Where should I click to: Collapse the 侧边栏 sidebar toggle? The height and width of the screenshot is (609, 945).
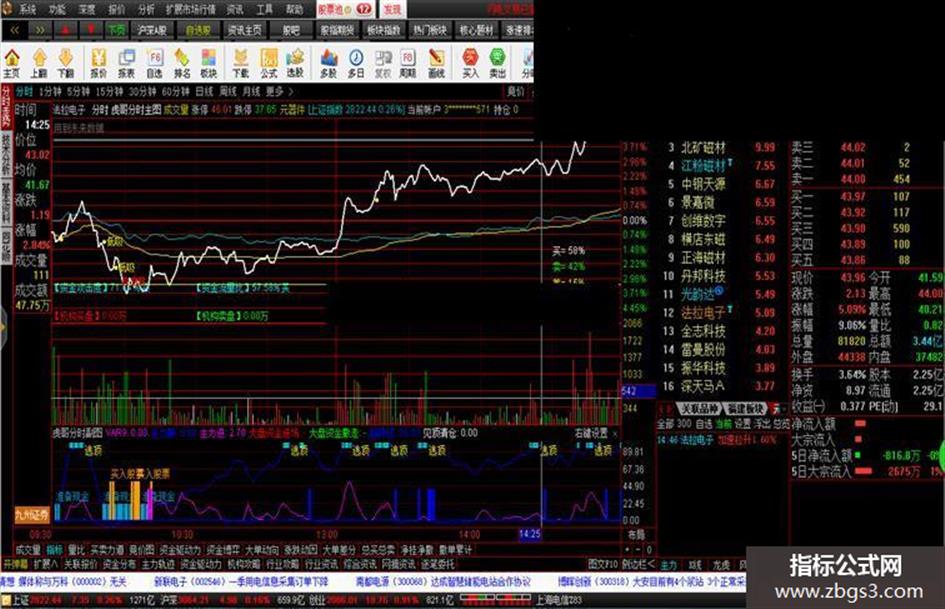[638, 565]
